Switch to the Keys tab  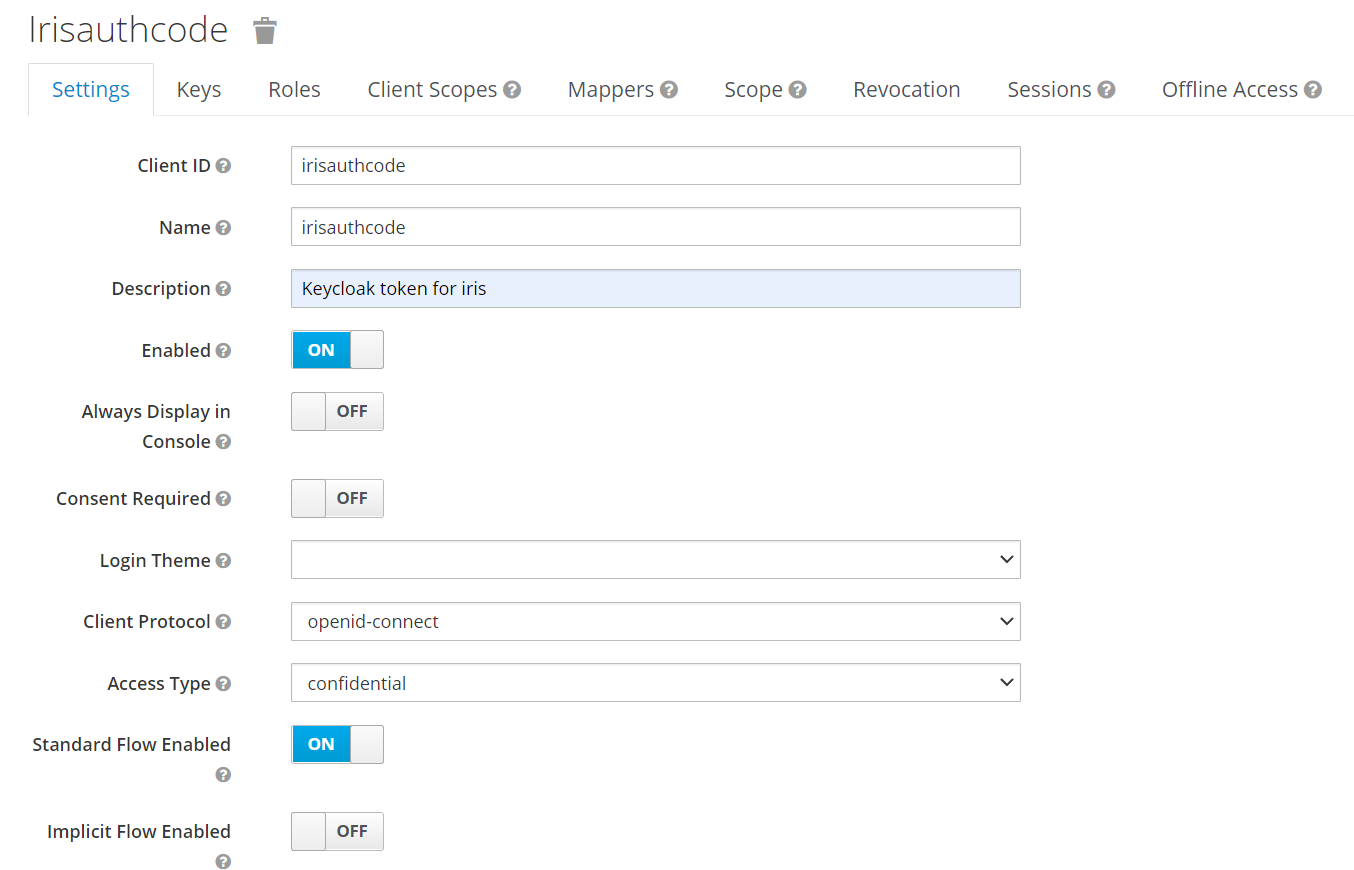coord(199,90)
